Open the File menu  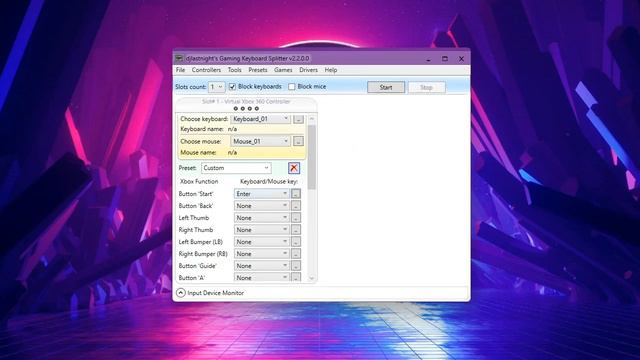coord(180,70)
